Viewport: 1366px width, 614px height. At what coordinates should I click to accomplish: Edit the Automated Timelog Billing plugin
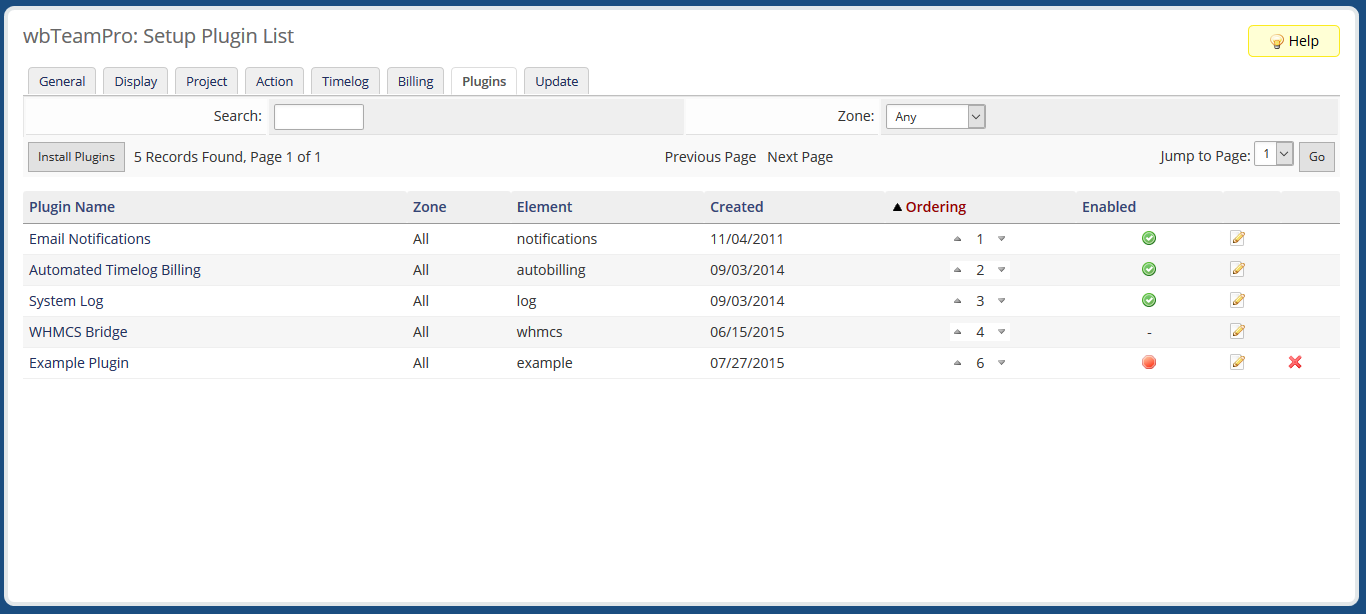(x=1238, y=269)
